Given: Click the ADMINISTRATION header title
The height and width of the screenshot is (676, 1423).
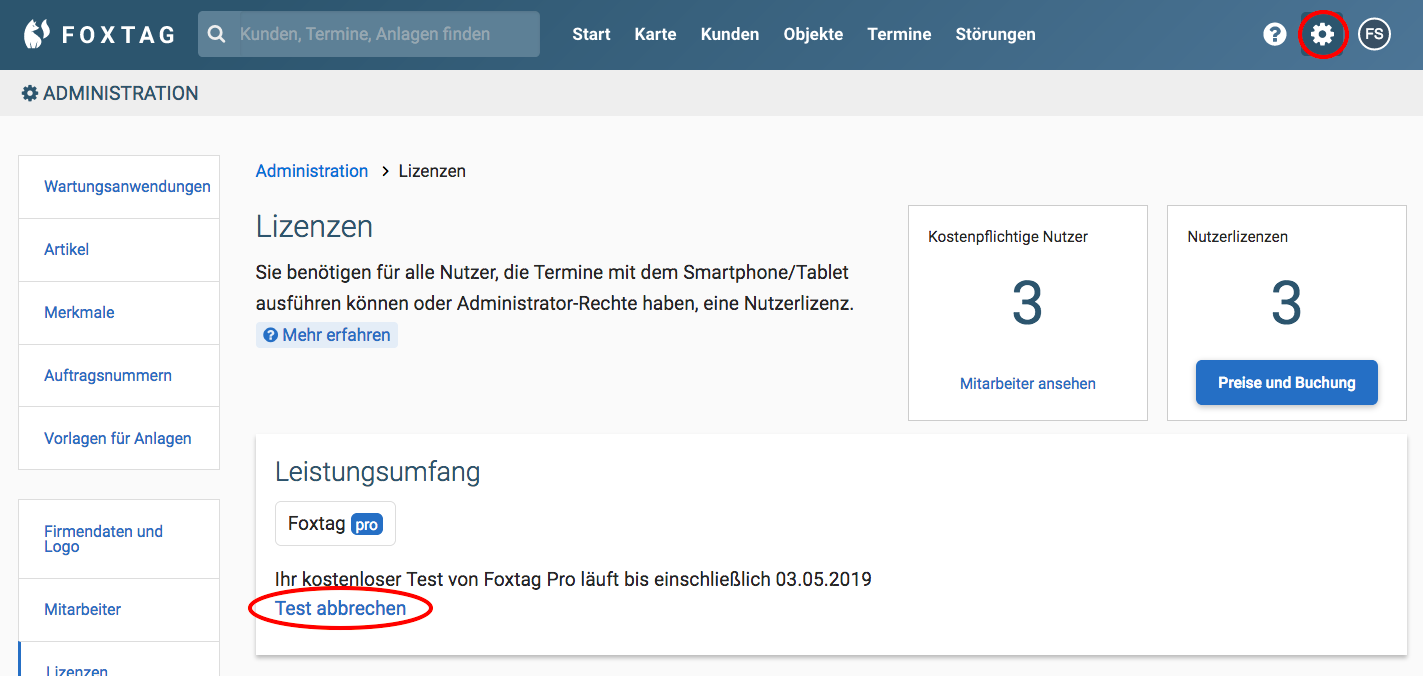Looking at the screenshot, I should coord(110,94).
